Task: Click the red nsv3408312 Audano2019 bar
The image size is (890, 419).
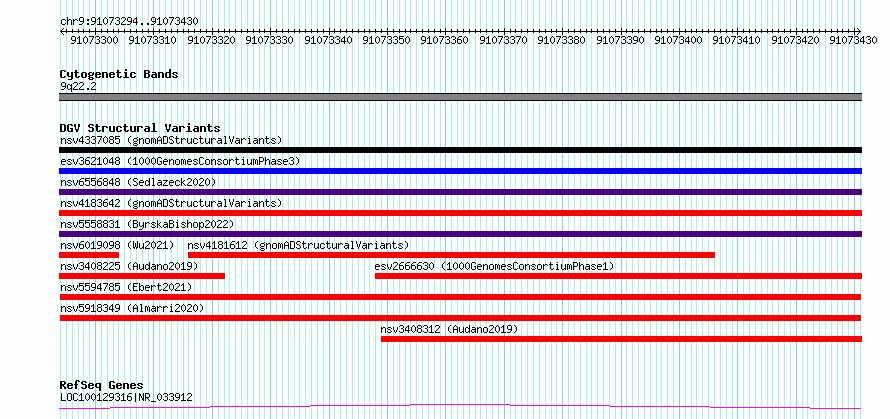Action: [622, 339]
